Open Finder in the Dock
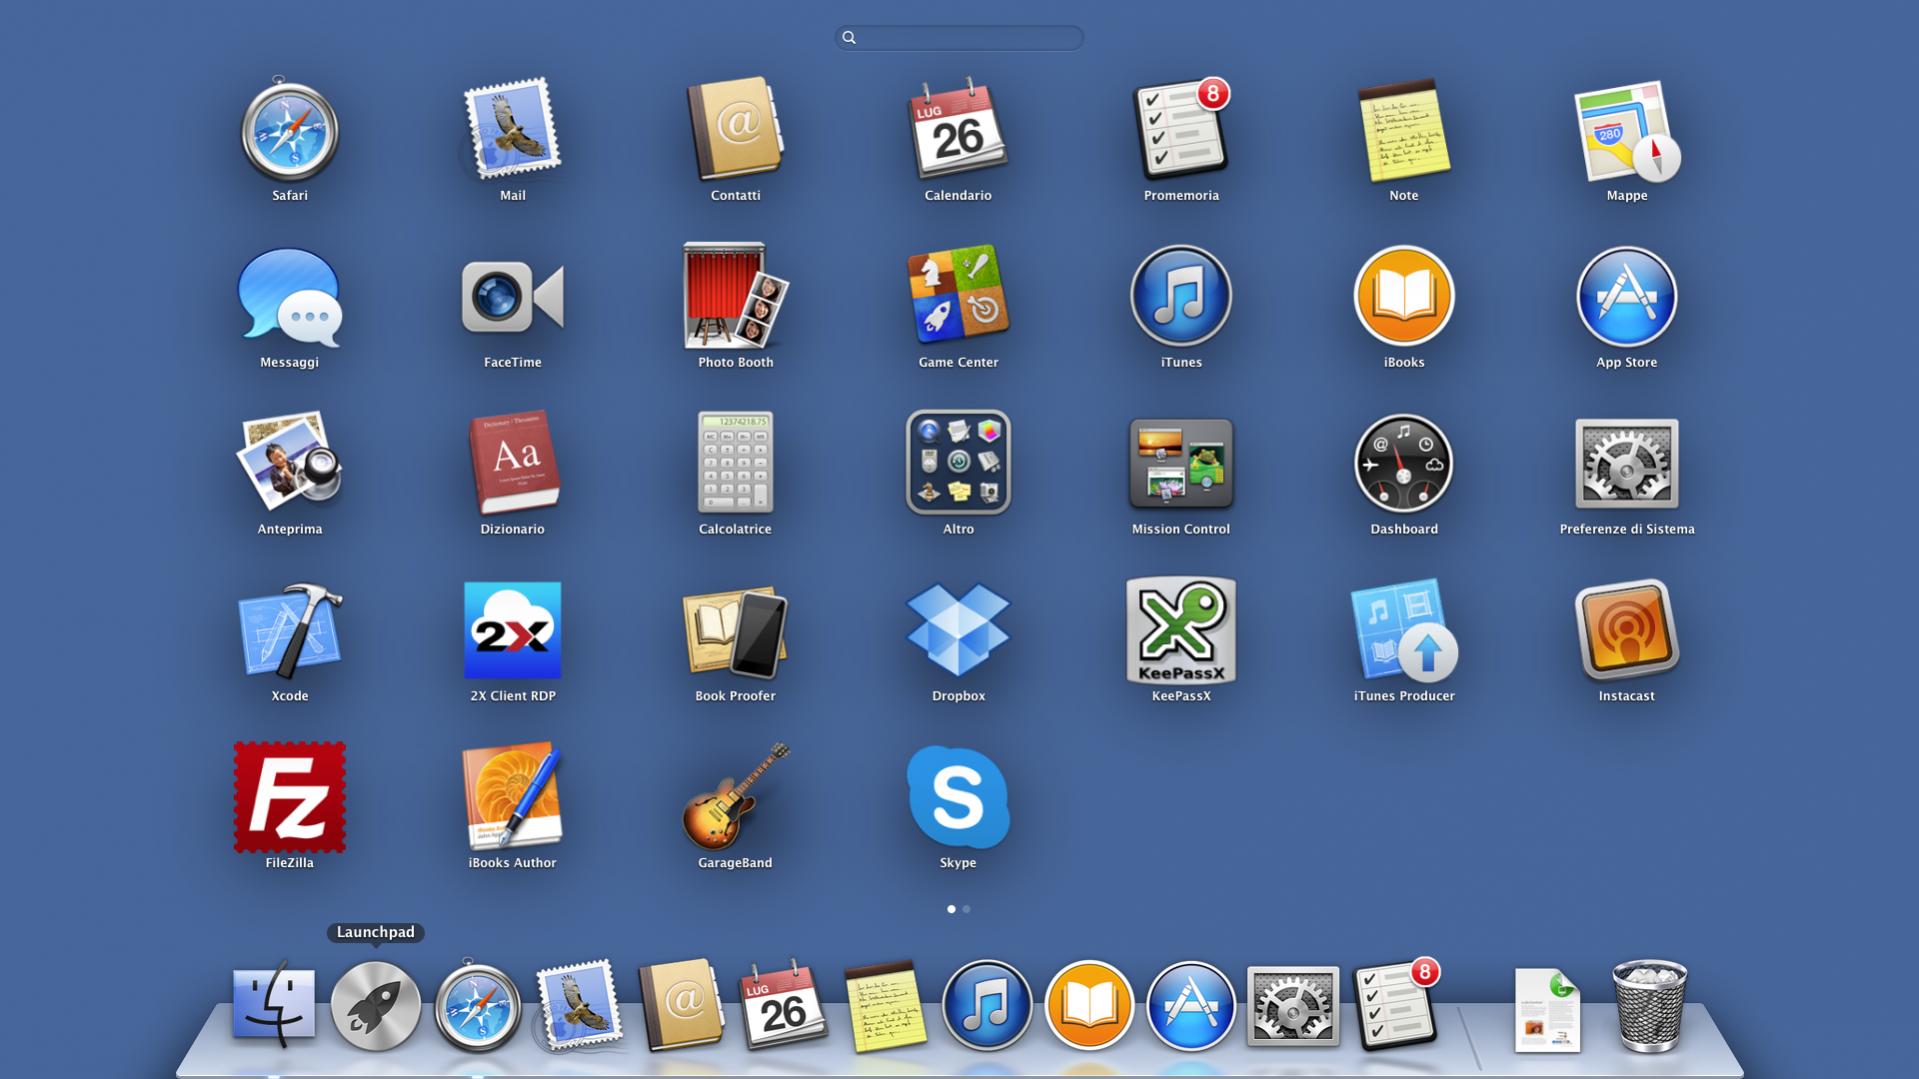The image size is (1919, 1079). [x=273, y=1005]
